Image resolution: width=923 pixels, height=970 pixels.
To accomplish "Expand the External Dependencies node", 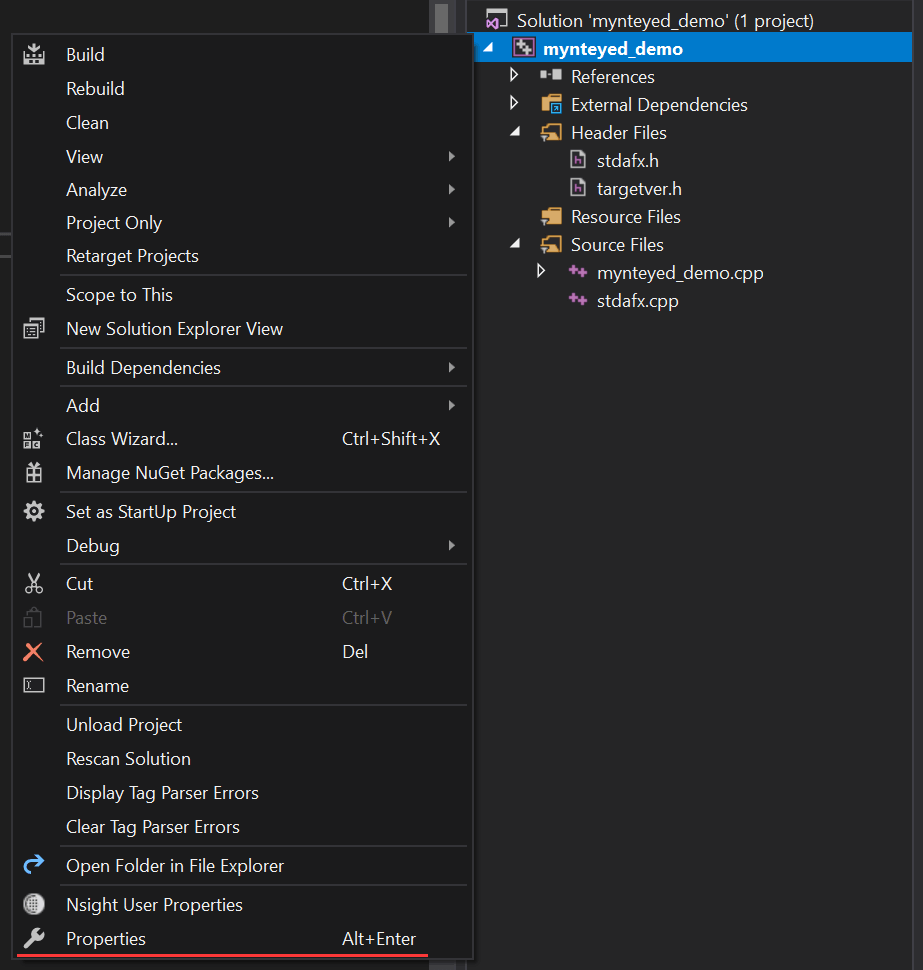I will (x=513, y=103).
